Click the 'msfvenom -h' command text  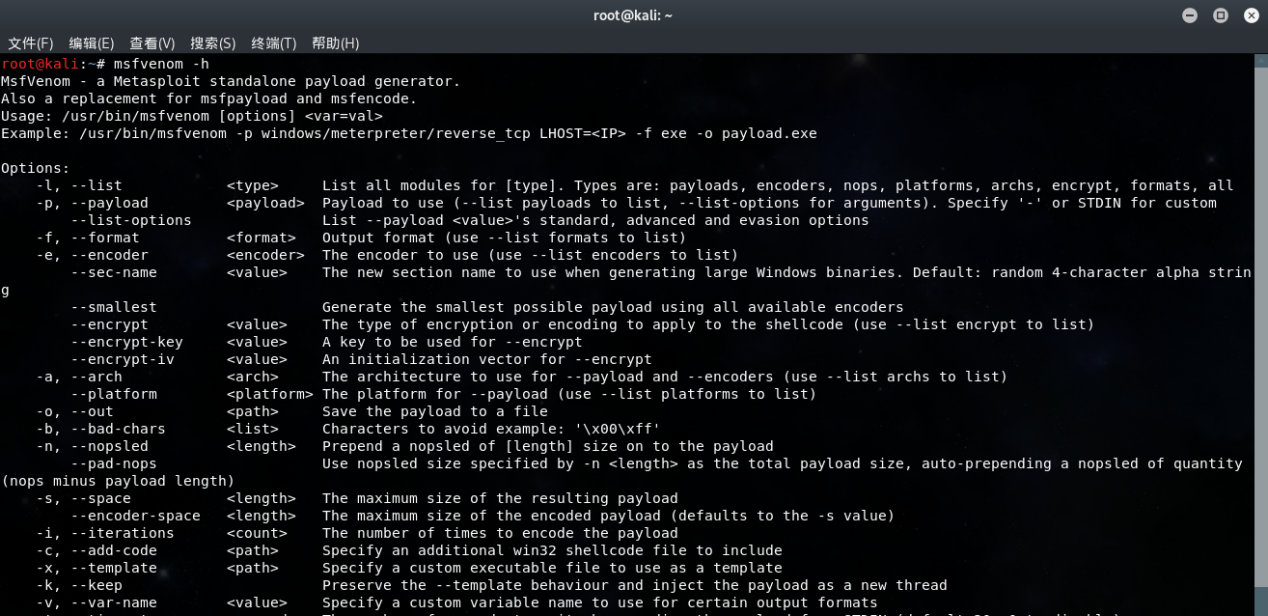coord(161,64)
